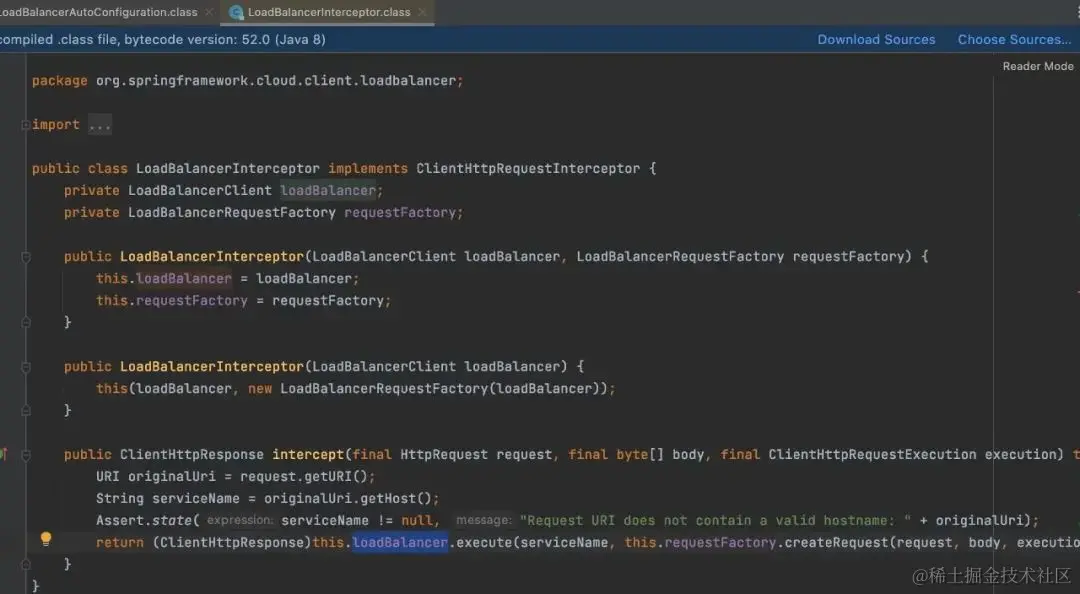The width and height of the screenshot is (1080, 594).
Task: Click this.requestFactory in the constructor assignment
Action: pos(172,301)
